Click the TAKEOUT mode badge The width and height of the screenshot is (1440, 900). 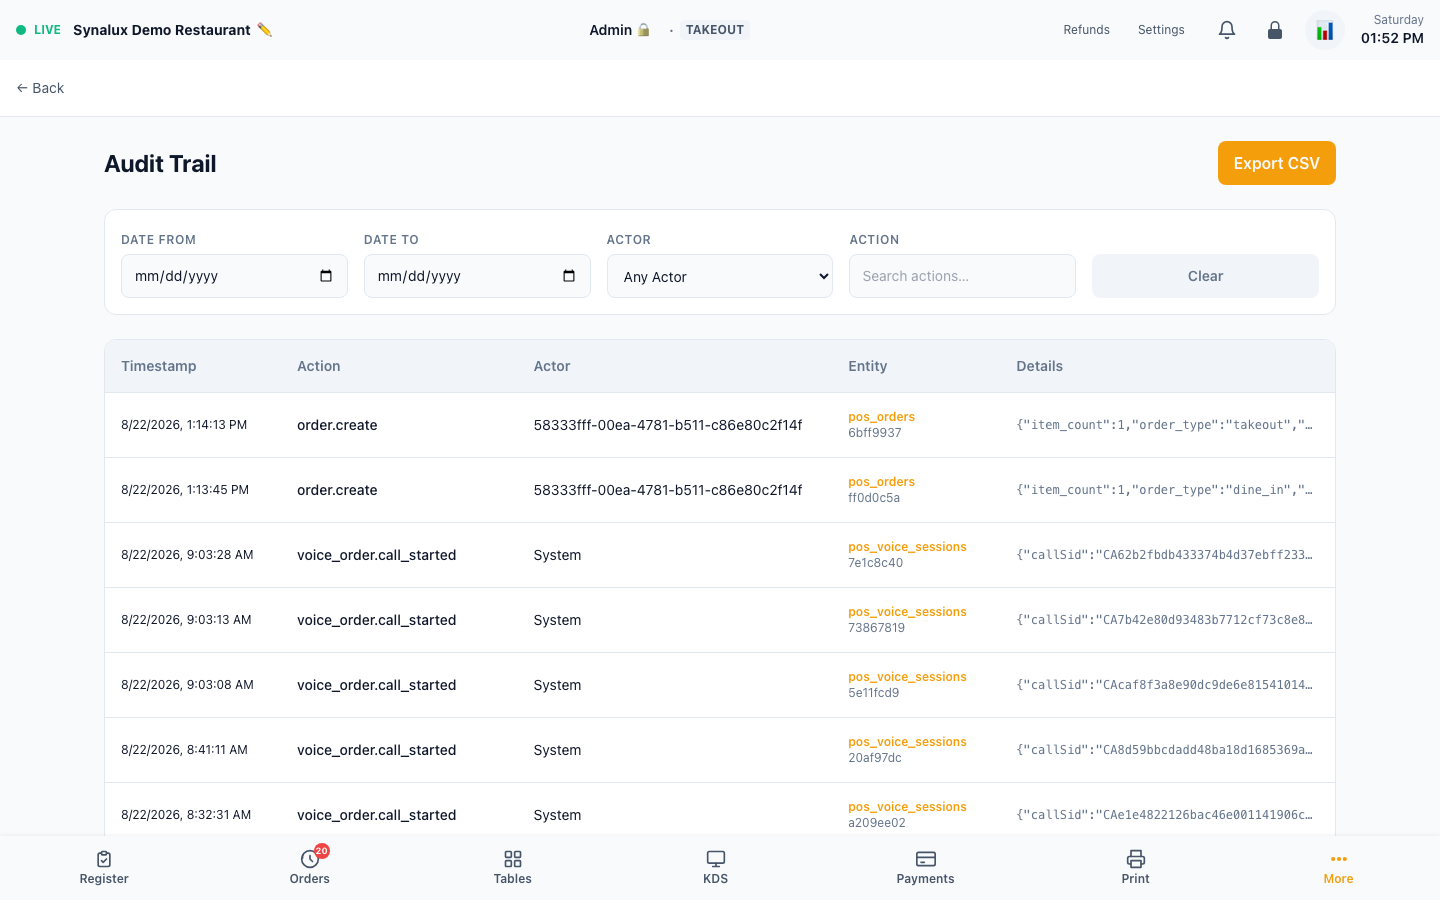pyautogui.click(x=715, y=30)
